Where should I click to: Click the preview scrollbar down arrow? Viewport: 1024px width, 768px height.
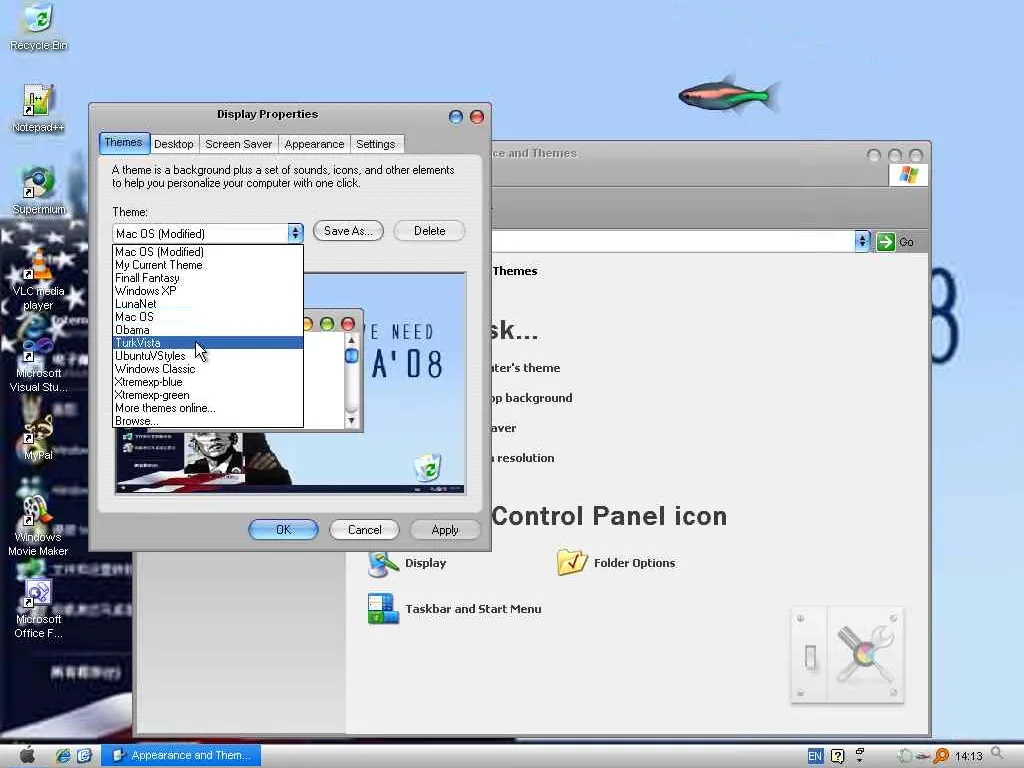click(351, 421)
